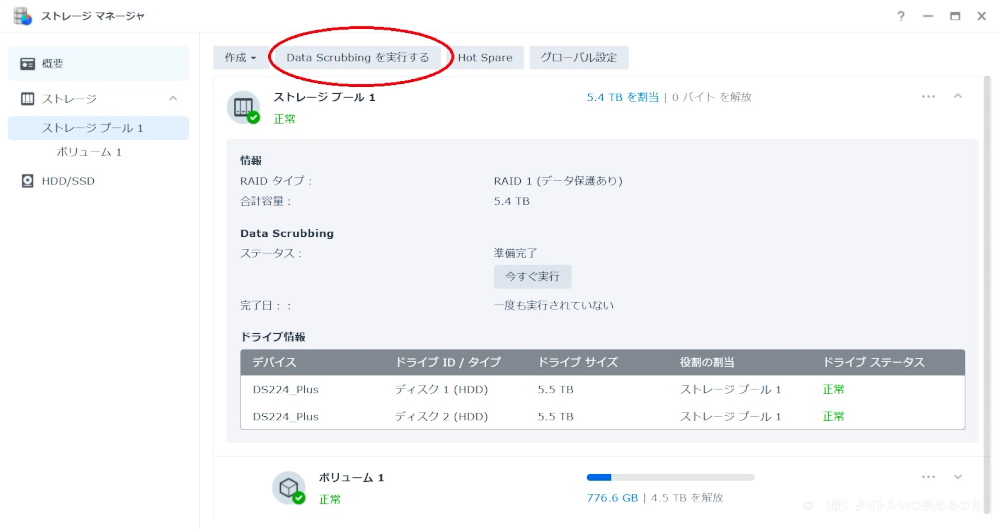Click the Storage Manager app icon in title bar
The image size is (1000, 529).
[22, 16]
